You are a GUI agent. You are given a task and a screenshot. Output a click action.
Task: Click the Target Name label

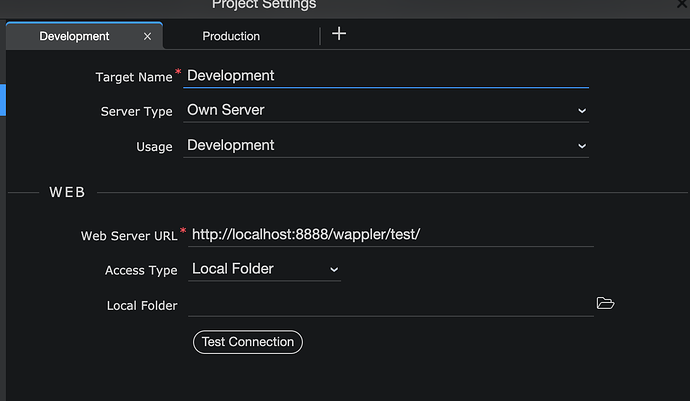coord(134,77)
